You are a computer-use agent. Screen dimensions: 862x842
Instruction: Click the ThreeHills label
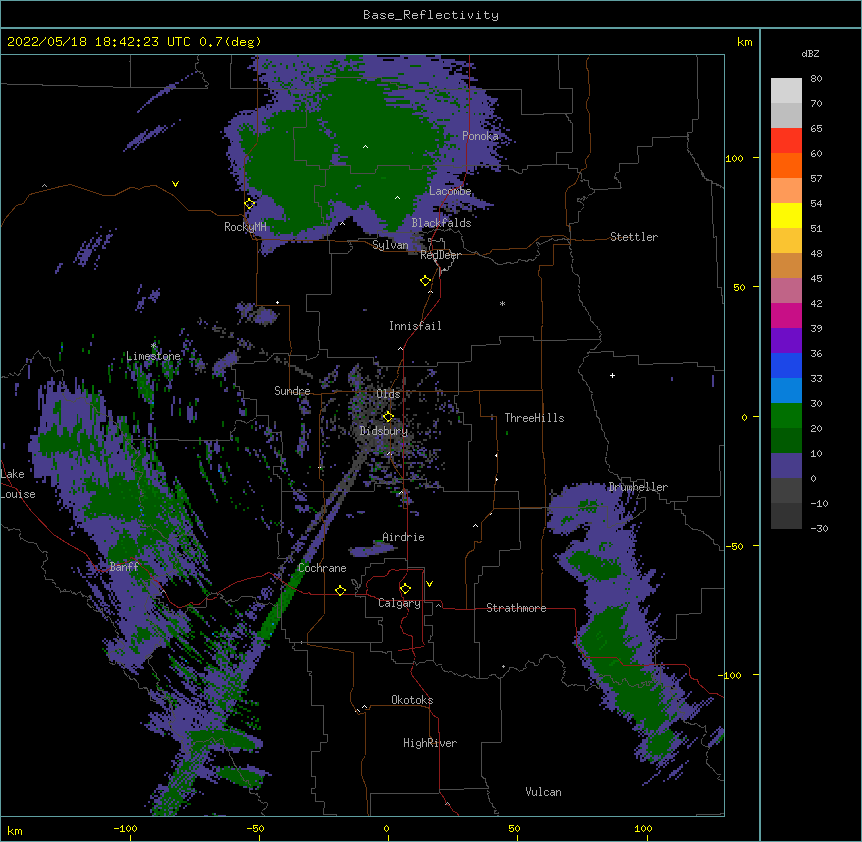(534, 418)
